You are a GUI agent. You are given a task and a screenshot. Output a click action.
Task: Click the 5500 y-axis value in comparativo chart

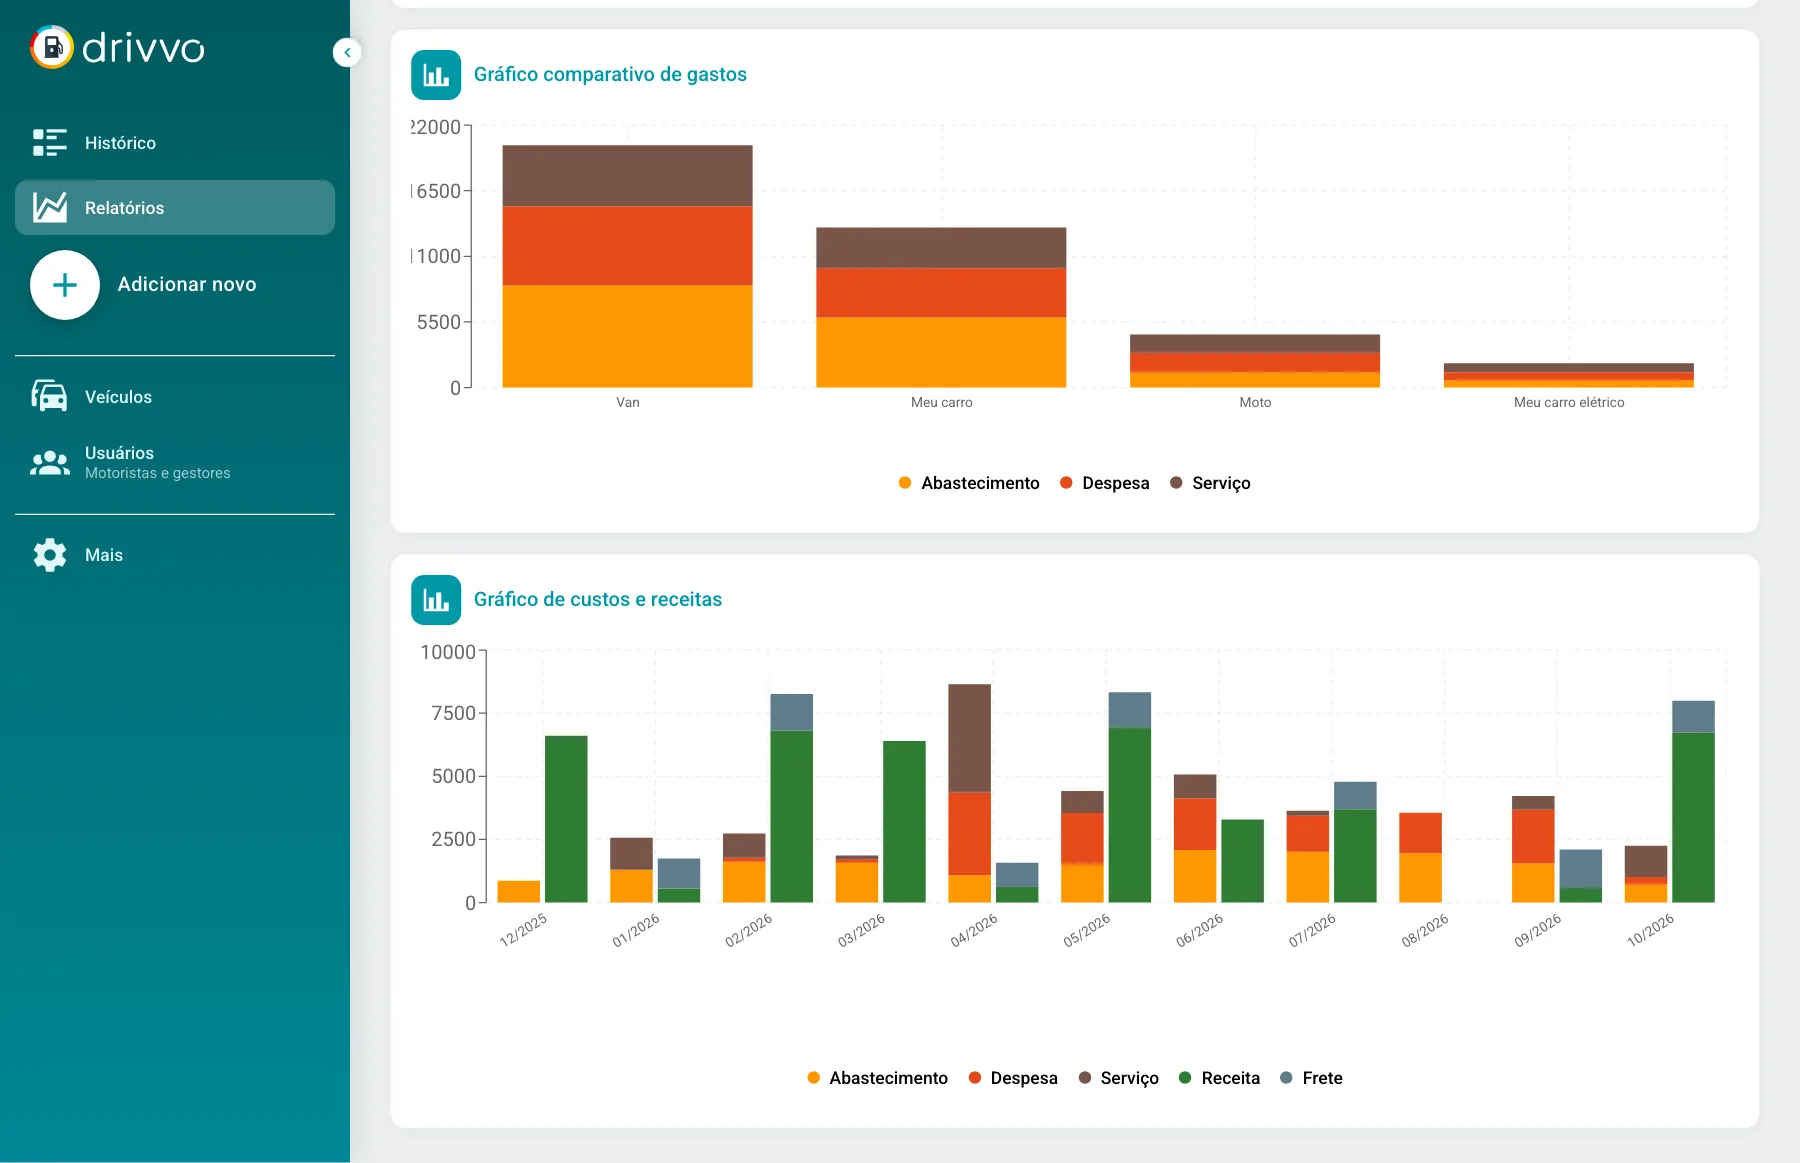(439, 322)
